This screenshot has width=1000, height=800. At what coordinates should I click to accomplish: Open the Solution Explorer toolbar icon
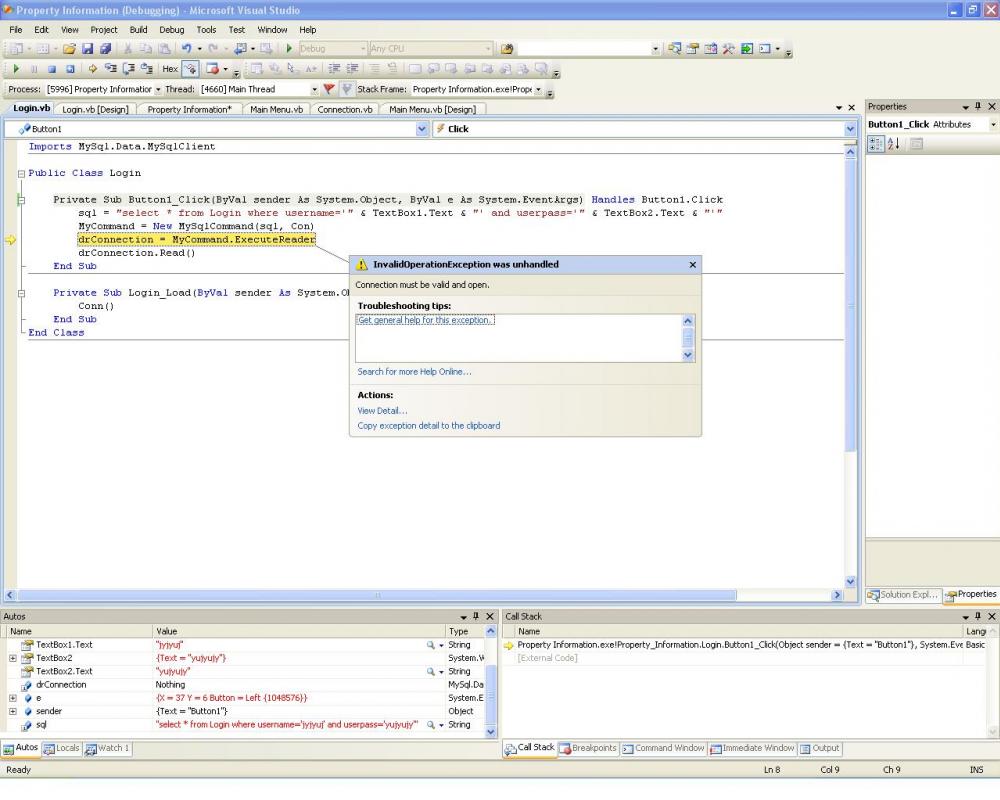(674, 48)
